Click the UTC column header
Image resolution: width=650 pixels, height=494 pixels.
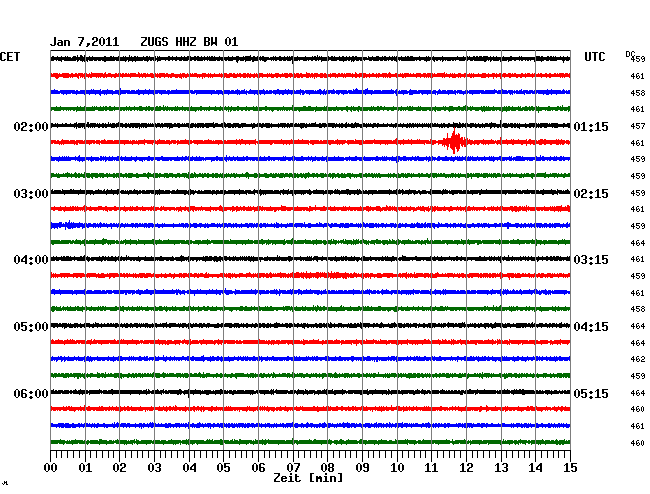[595, 57]
